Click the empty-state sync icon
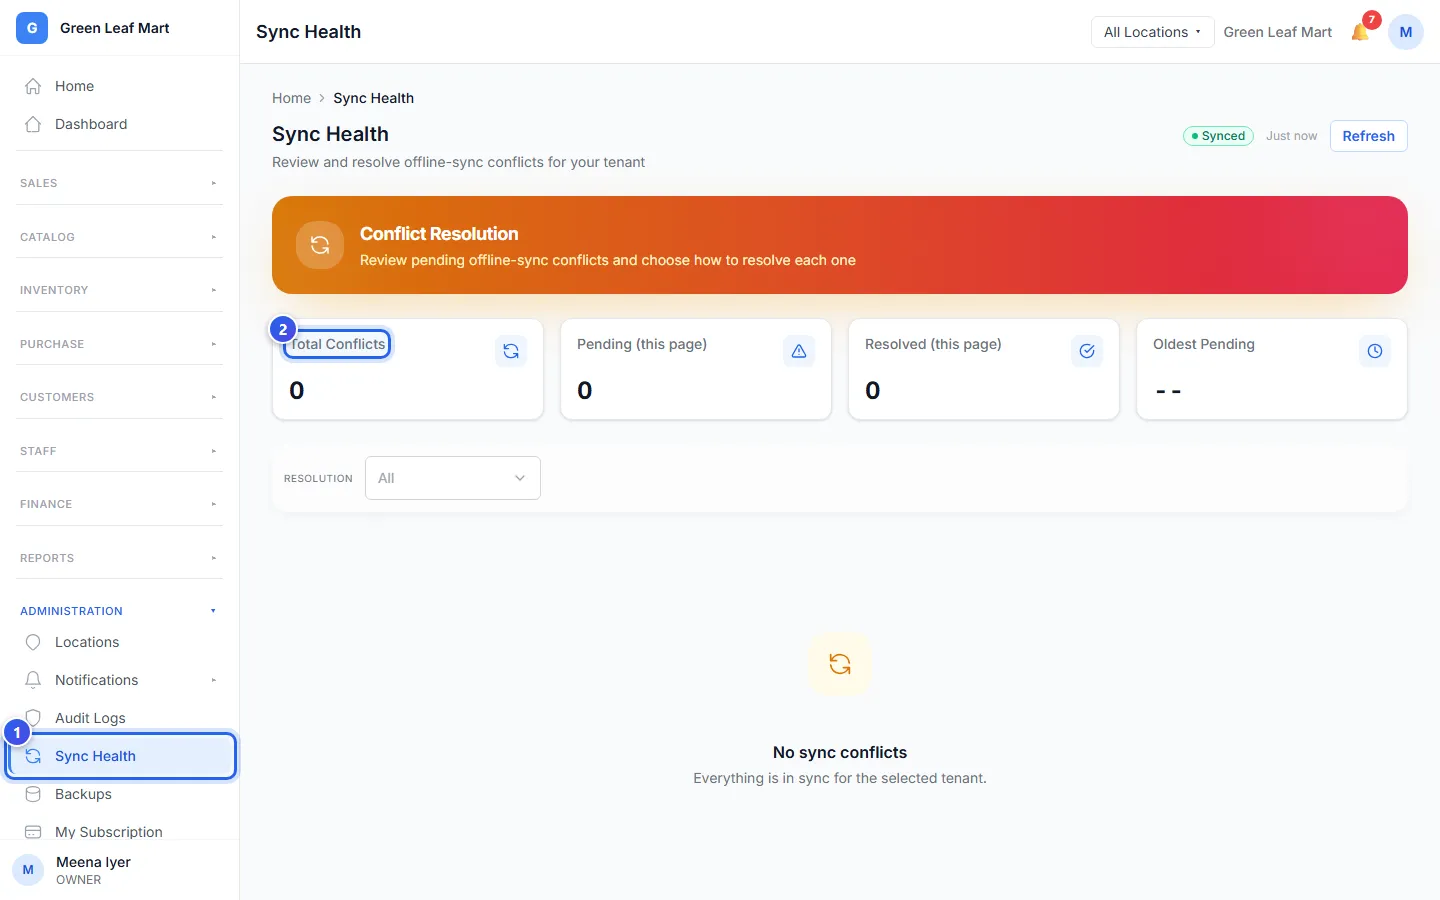Image resolution: width=1440 pixels, height=900 pixels. click(x=840, y=664)
